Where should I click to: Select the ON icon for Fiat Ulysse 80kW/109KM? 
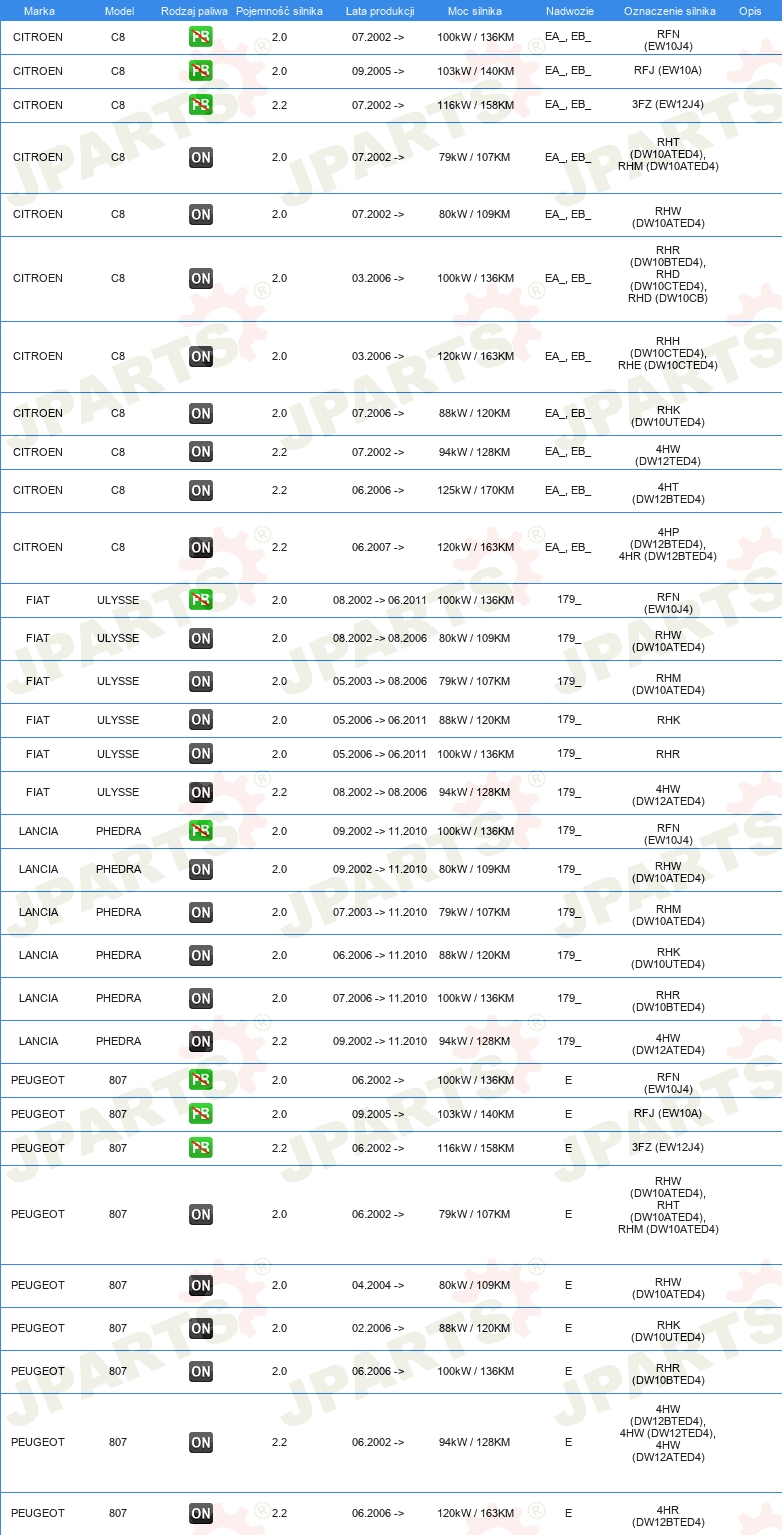[201, 639]
